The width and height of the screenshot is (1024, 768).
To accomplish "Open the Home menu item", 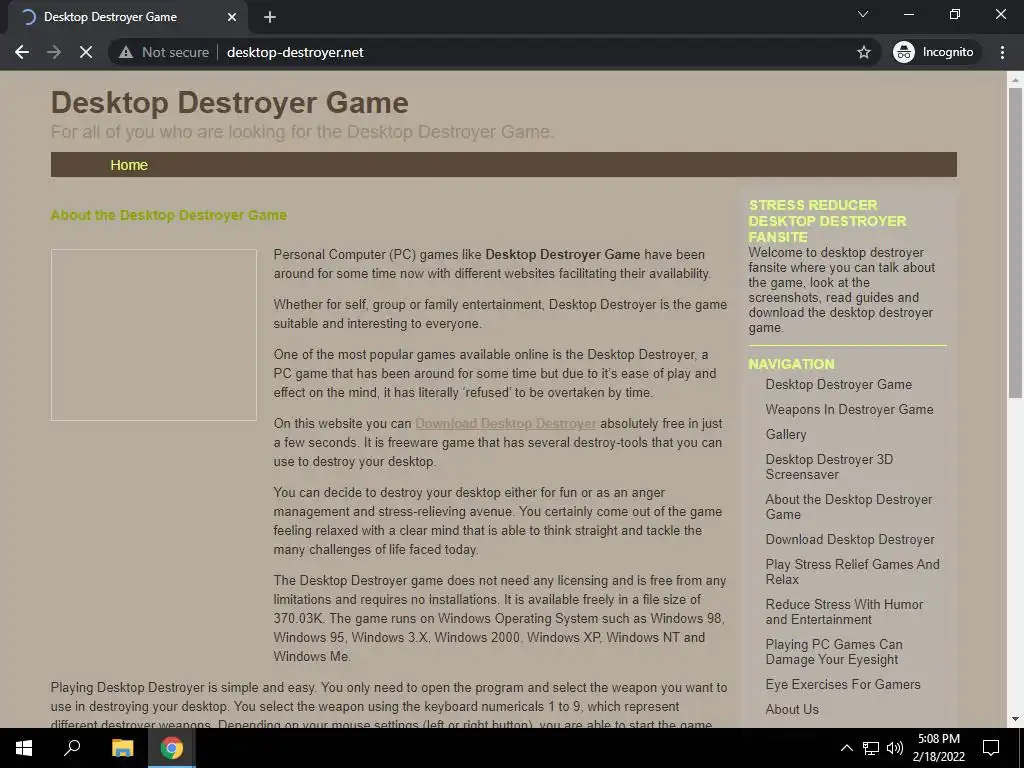I will pos(129,165).
